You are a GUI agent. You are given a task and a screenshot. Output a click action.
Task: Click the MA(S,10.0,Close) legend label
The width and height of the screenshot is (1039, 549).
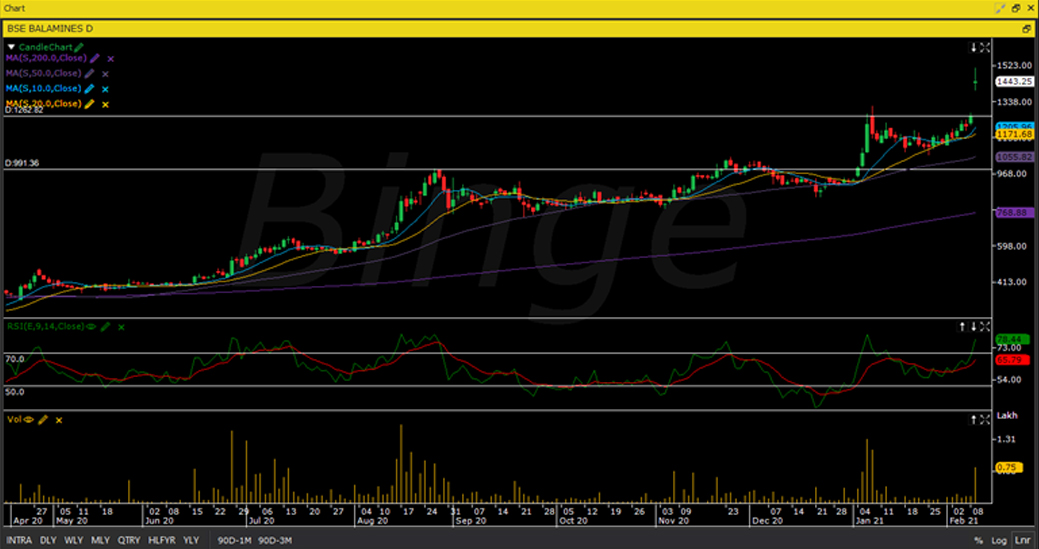click(43, 89)
